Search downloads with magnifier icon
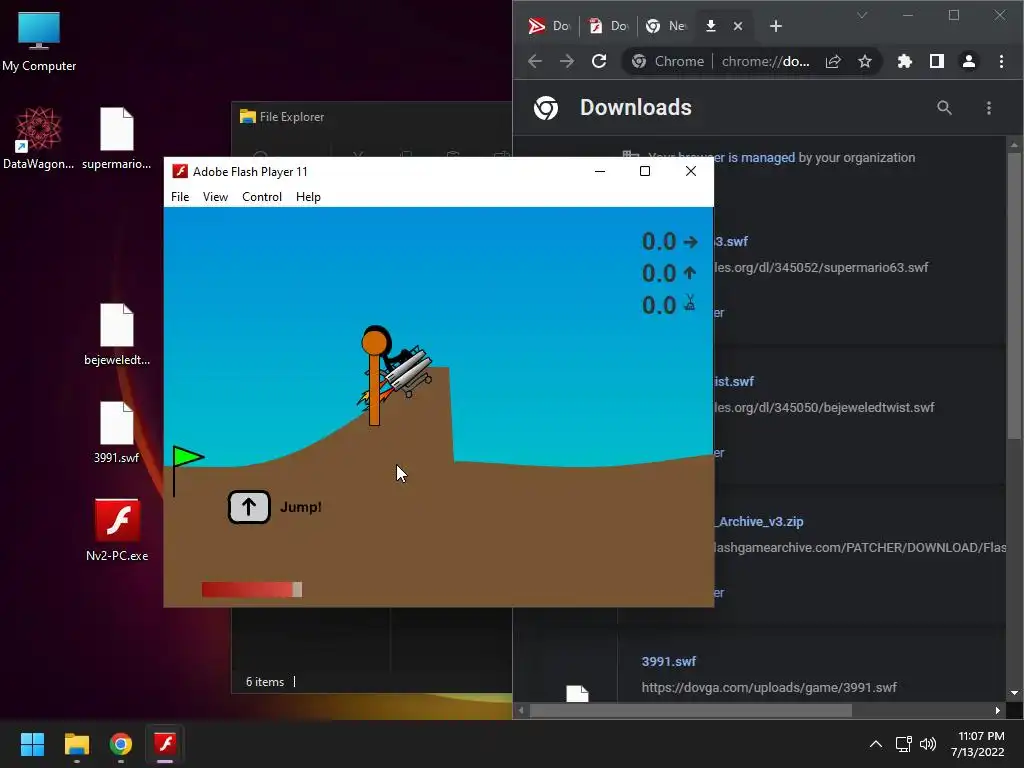The image size is (1024, 768). (944, 108)
